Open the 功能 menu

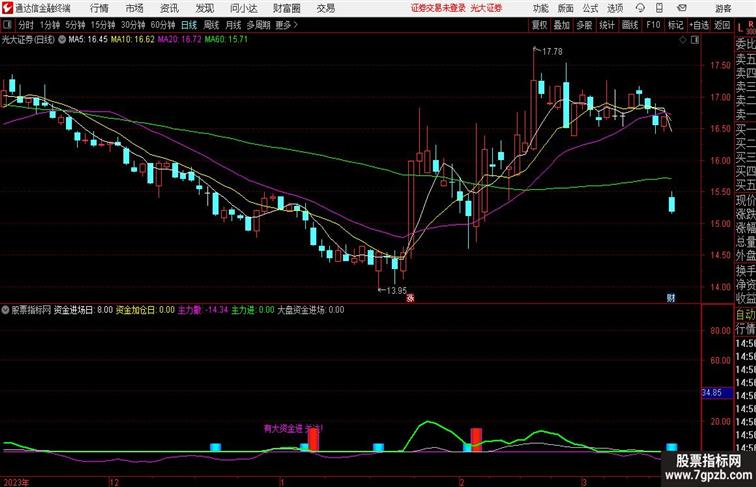tap(540, 8)
